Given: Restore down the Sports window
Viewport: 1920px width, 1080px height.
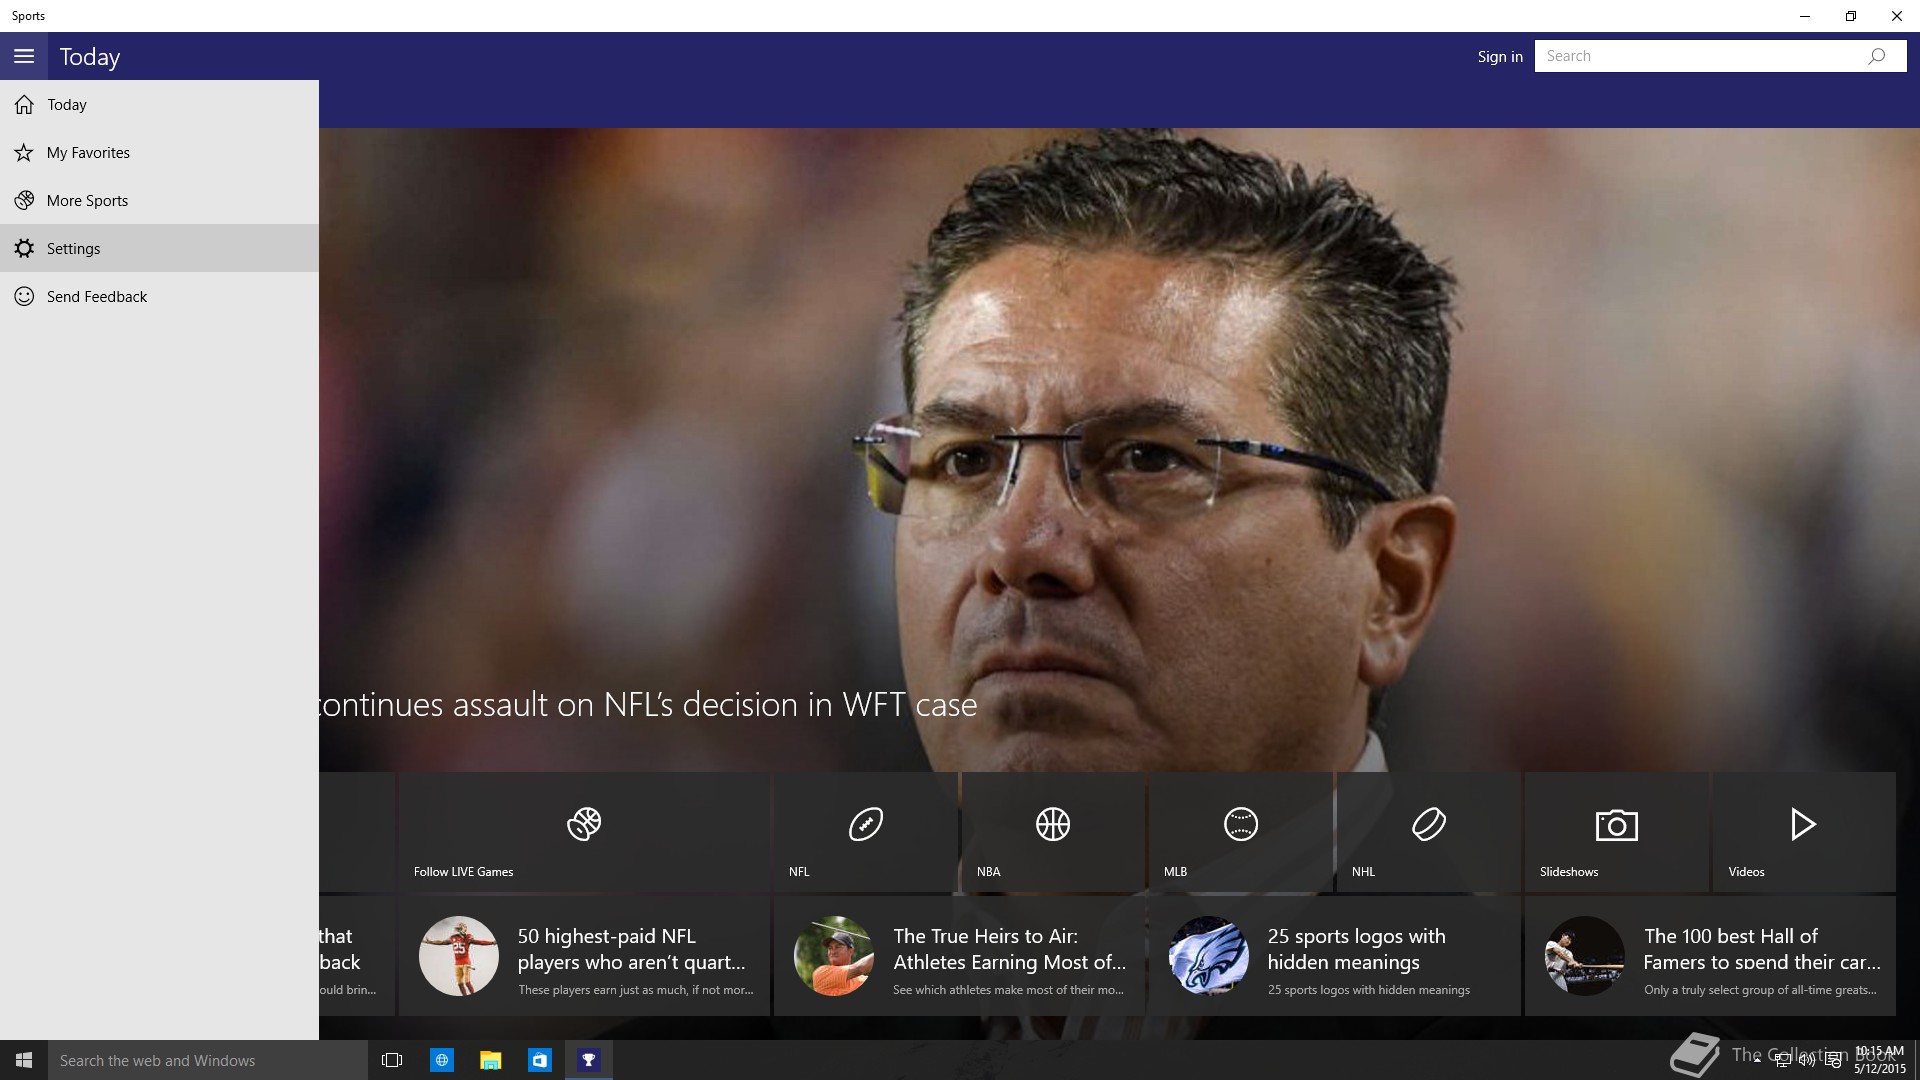Looking at the screenshot, I should click(x=1851, y=16).
